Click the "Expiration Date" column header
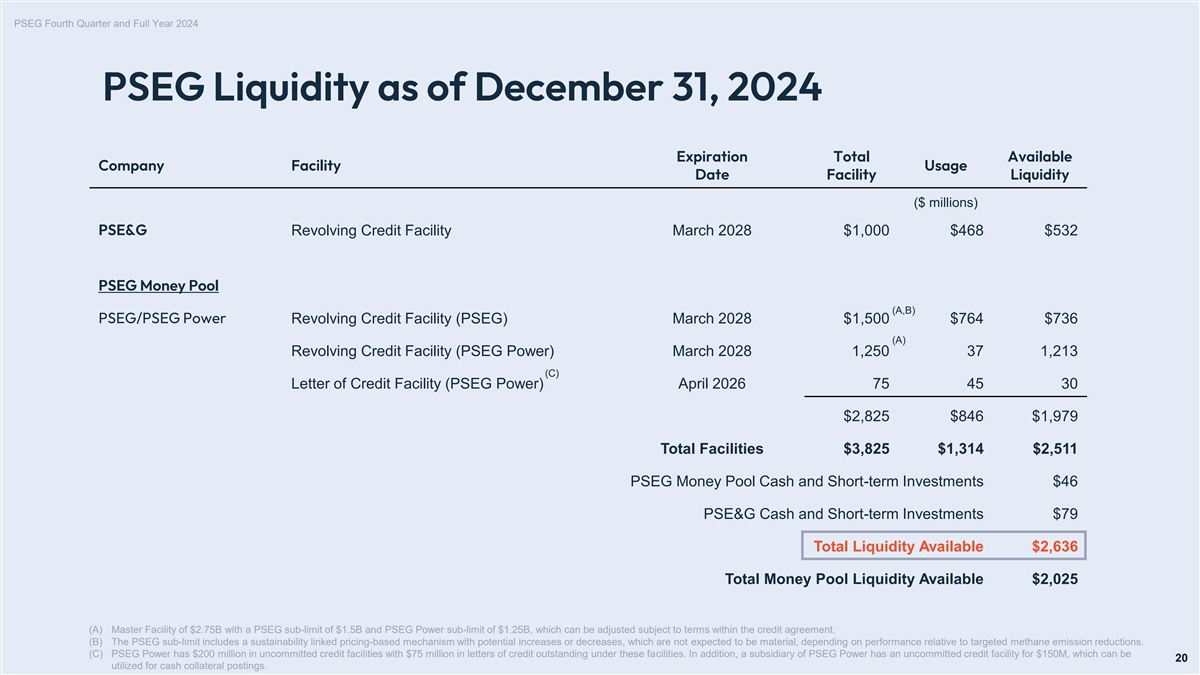 pos(712,166)
